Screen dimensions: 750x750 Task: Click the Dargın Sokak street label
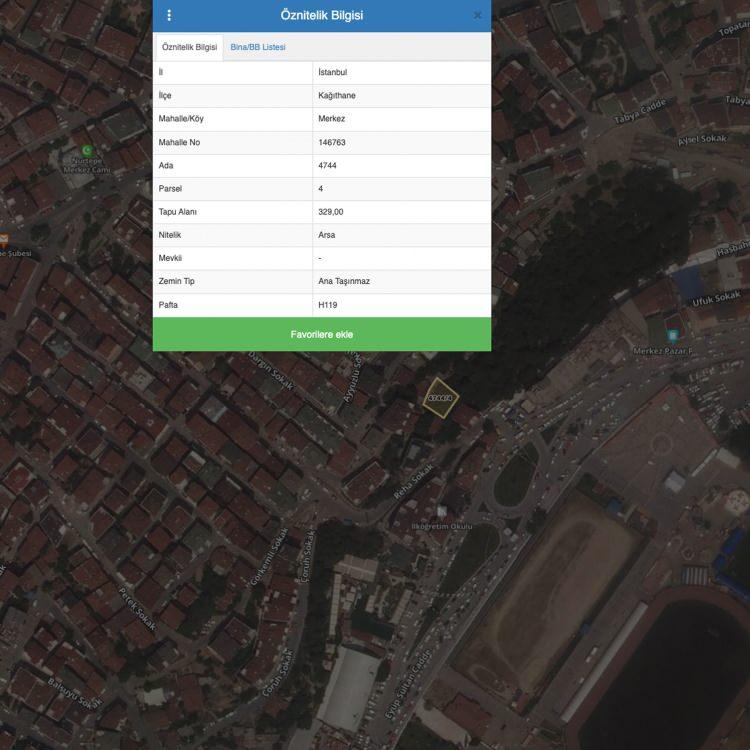pos(271,371)
